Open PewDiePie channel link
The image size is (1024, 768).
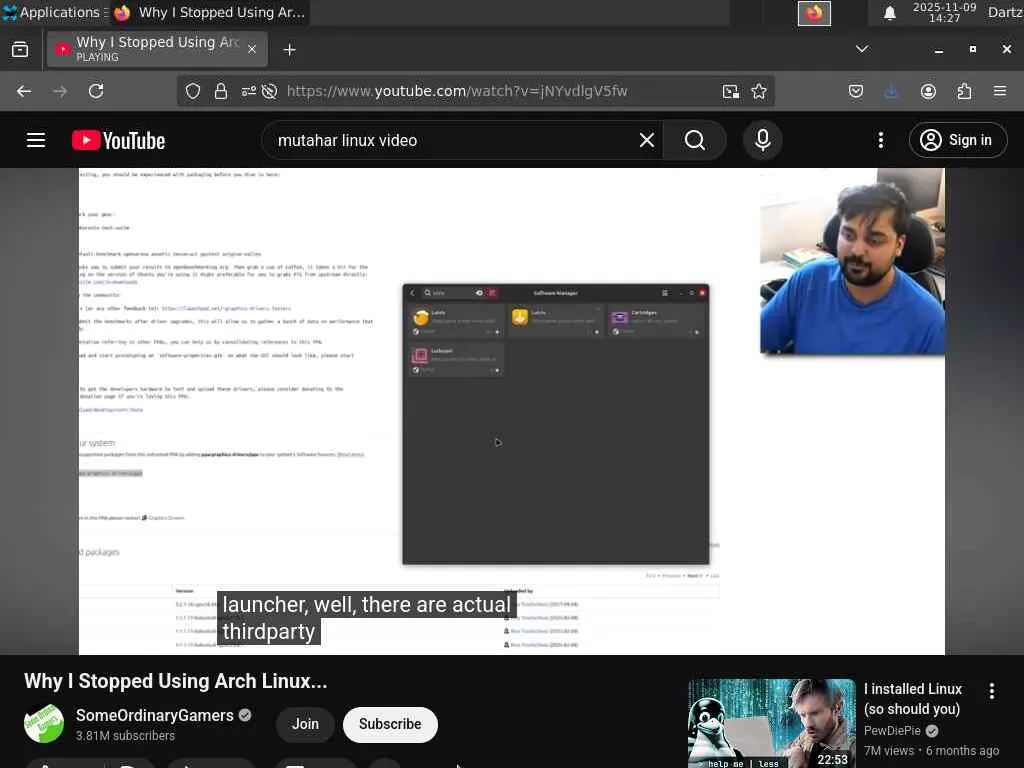tap(892, 731)
